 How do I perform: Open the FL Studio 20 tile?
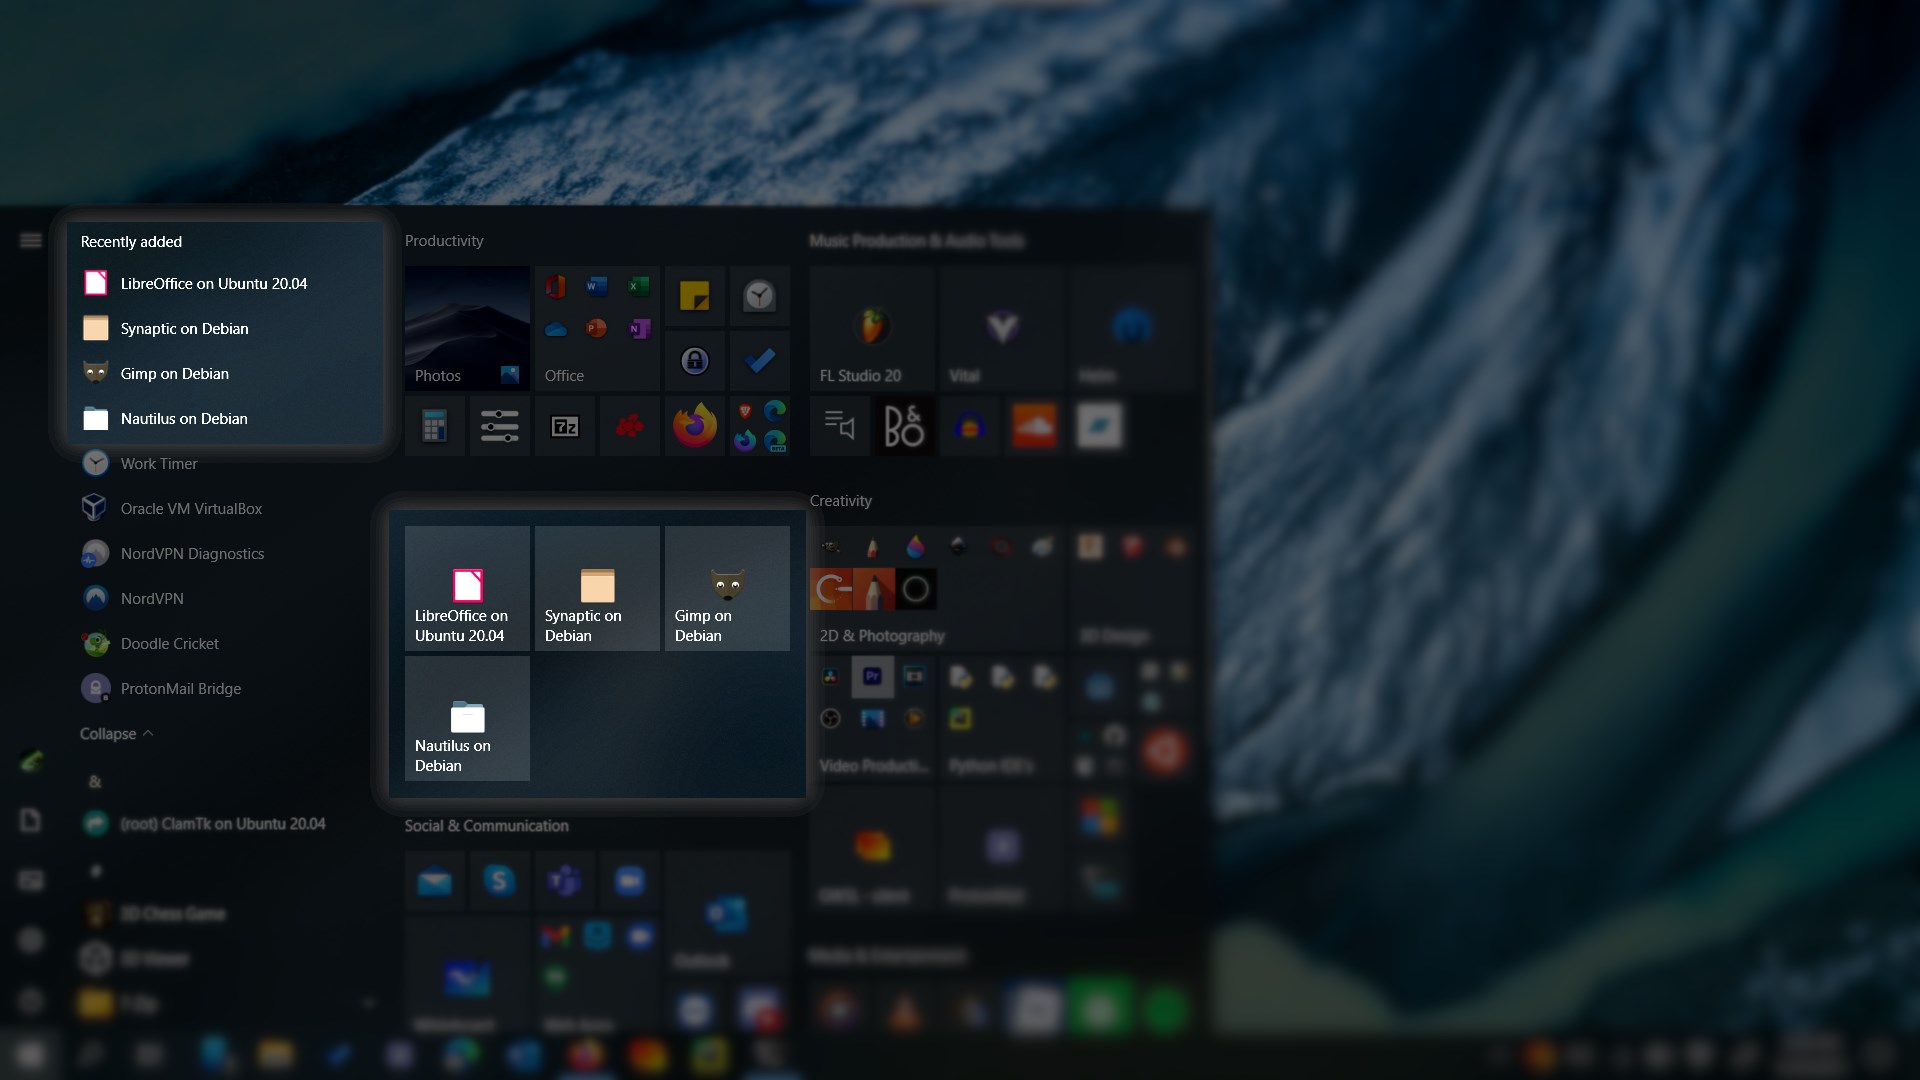click(x=869, y=328)
